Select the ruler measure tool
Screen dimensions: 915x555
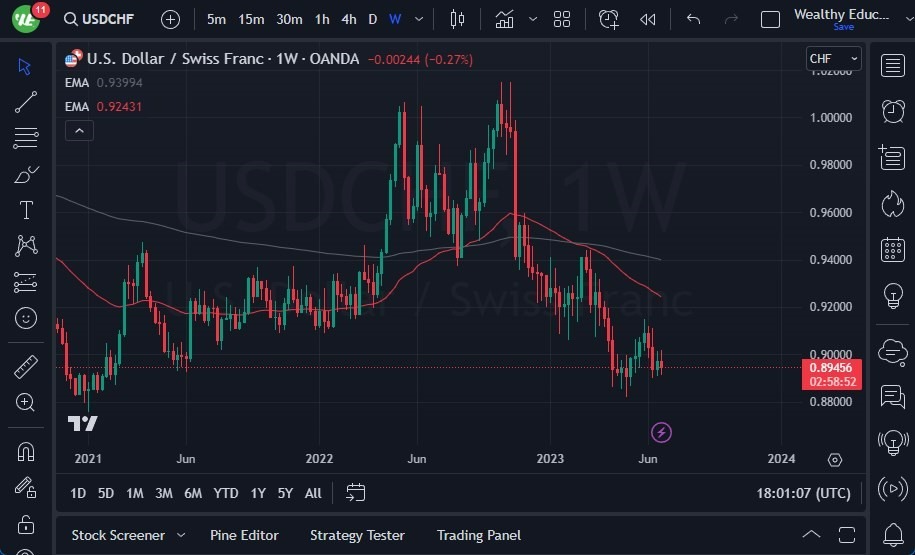26,366
